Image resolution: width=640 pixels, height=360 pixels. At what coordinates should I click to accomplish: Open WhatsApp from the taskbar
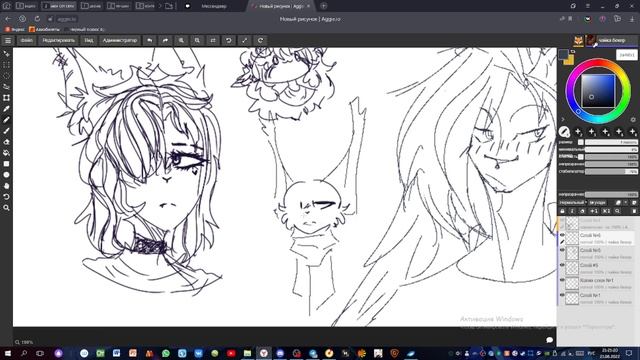166,353
